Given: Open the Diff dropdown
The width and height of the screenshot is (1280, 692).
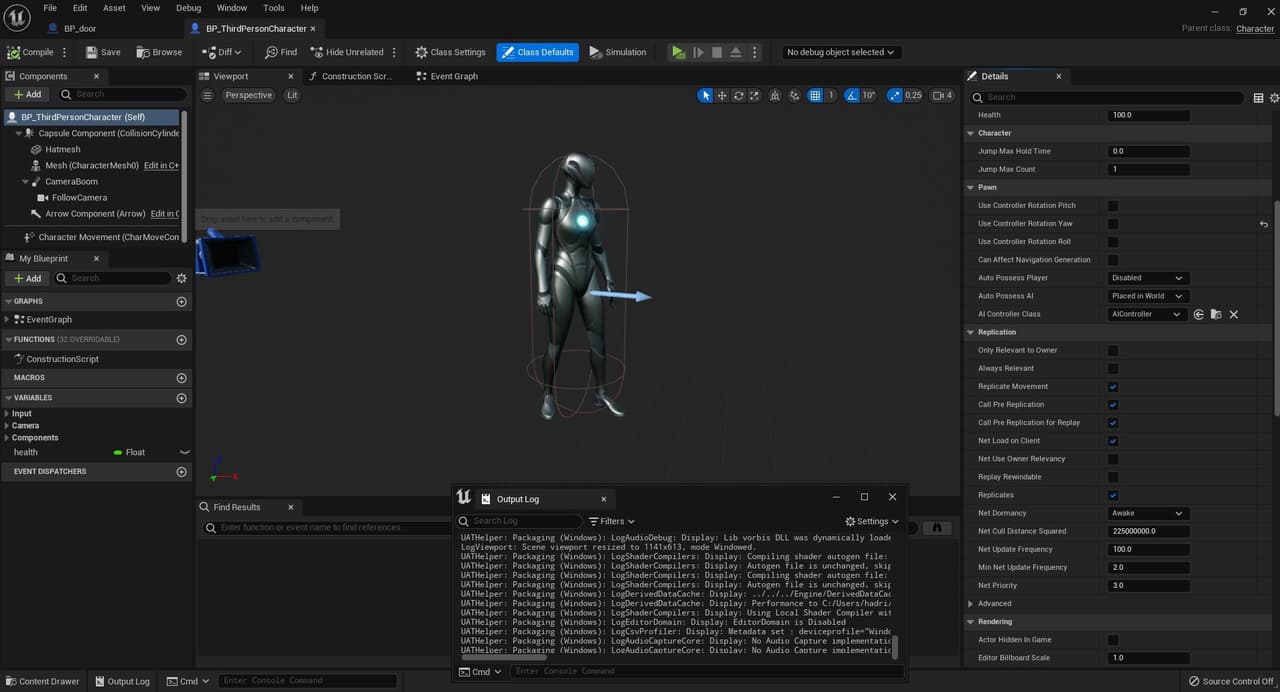Looking at the screenshot, I should pos(222,52).
